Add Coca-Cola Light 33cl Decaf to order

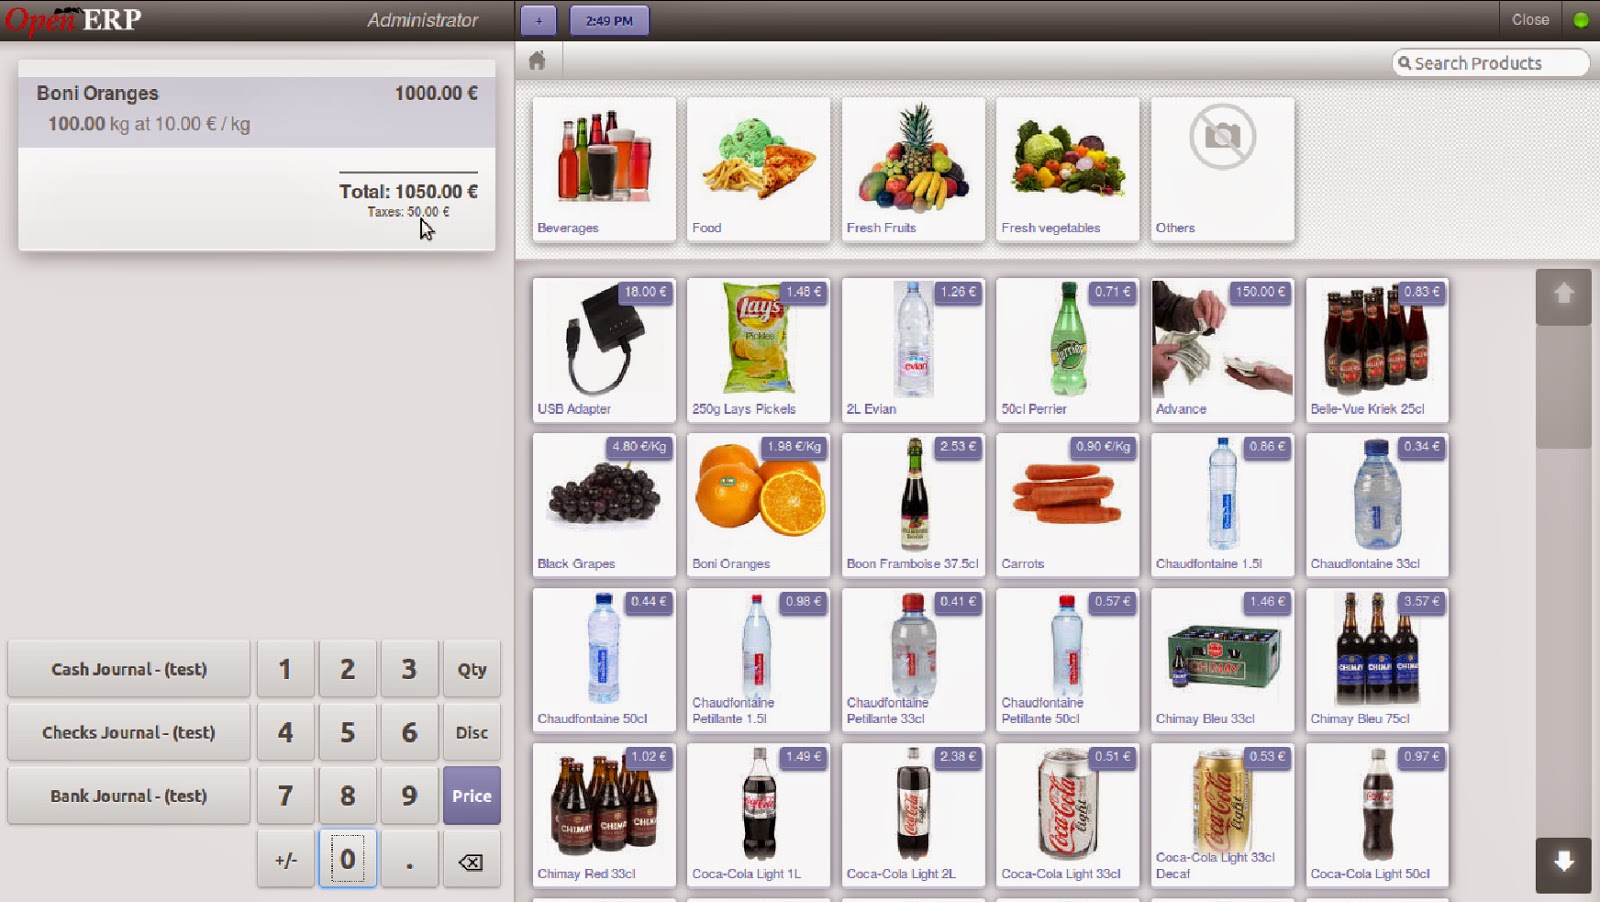click(1223, 815)
